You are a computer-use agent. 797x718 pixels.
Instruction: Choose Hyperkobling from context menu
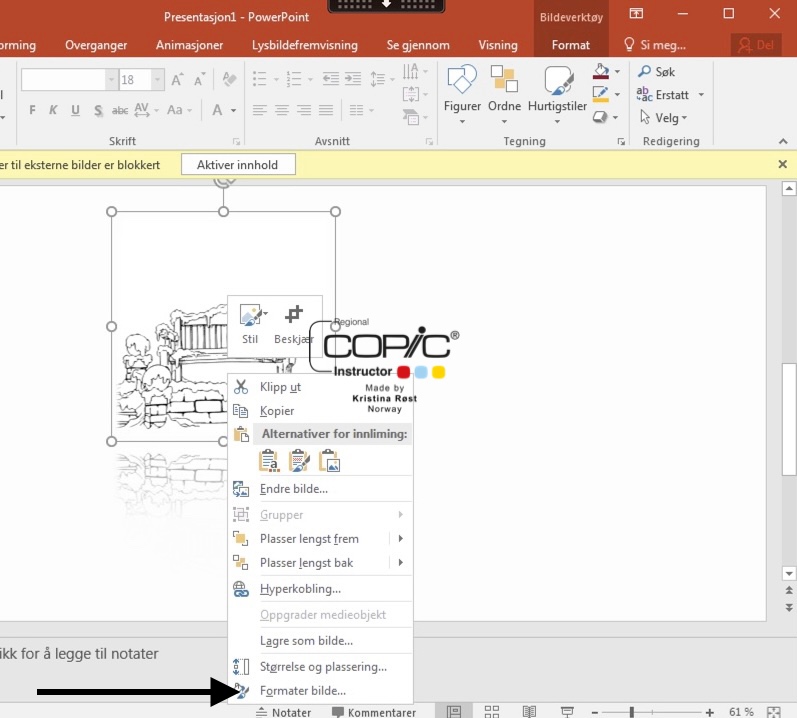(x=321, y=588)
